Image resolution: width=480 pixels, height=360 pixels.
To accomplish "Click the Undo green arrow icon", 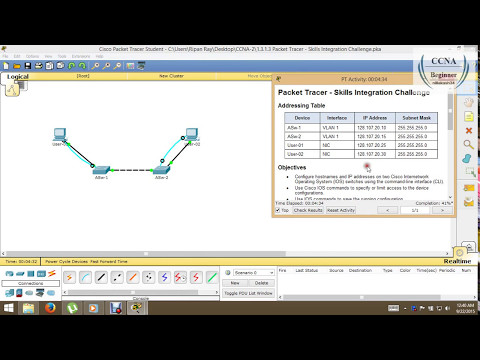I will [x=71, y=66].
